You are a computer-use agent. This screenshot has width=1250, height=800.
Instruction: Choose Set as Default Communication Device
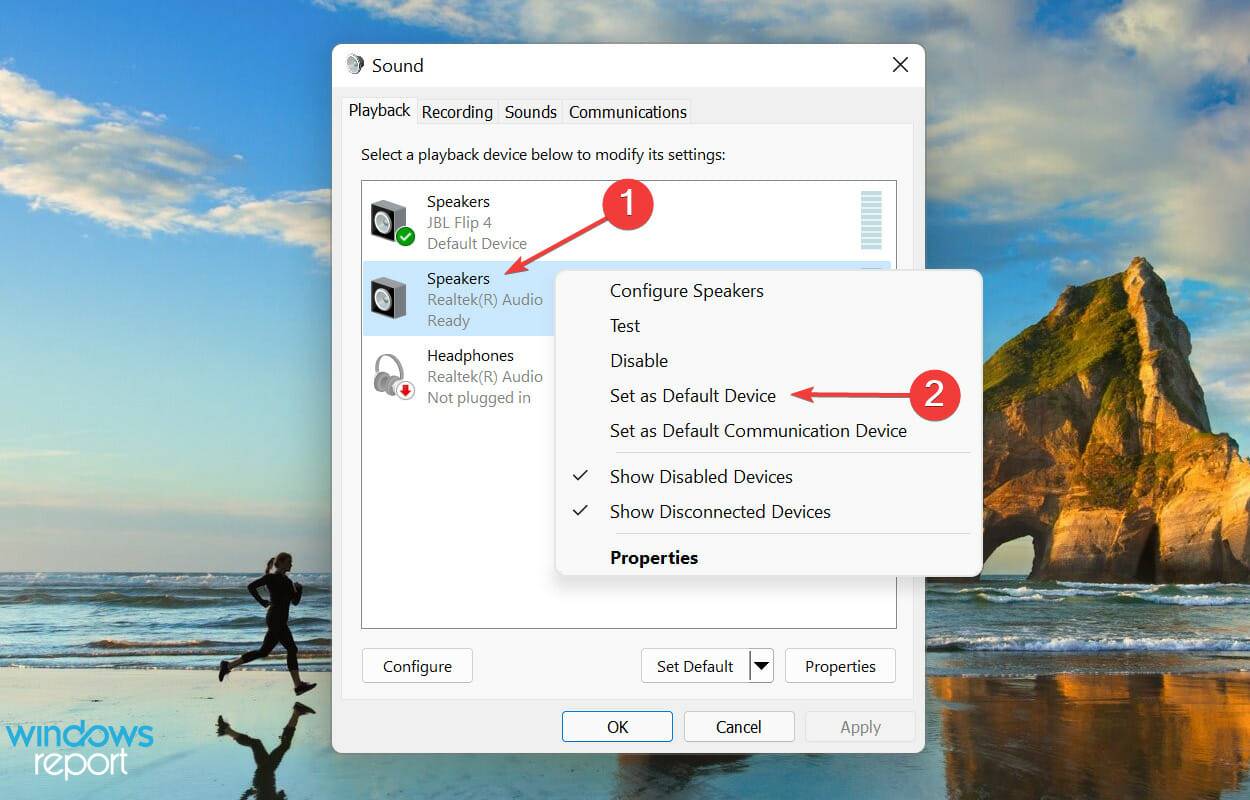[x=758, y=430]
